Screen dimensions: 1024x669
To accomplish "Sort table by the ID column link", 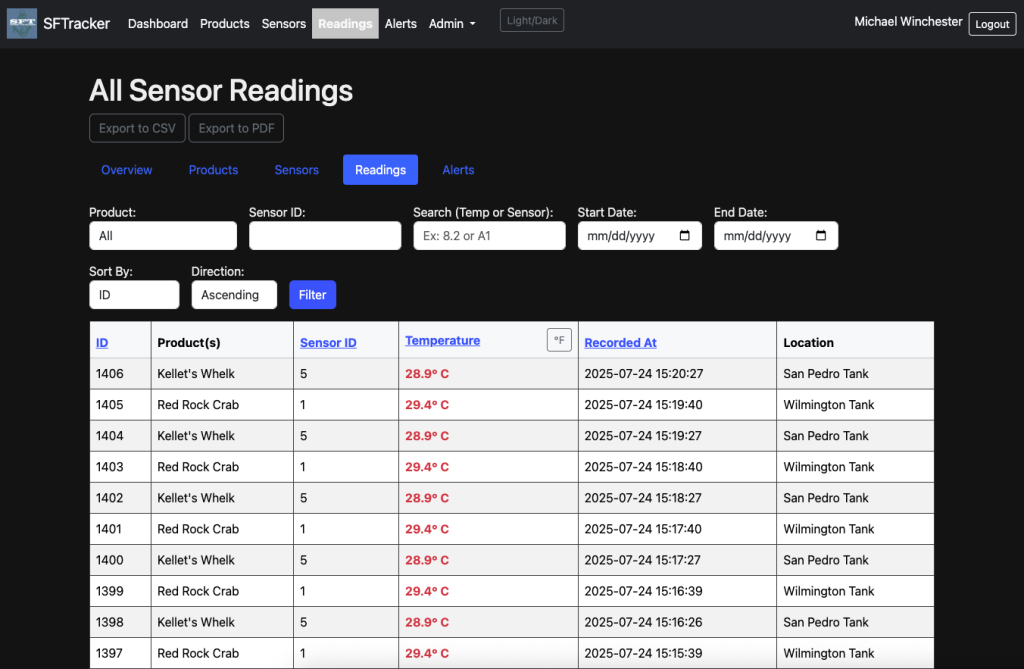I will coord(102,342).
